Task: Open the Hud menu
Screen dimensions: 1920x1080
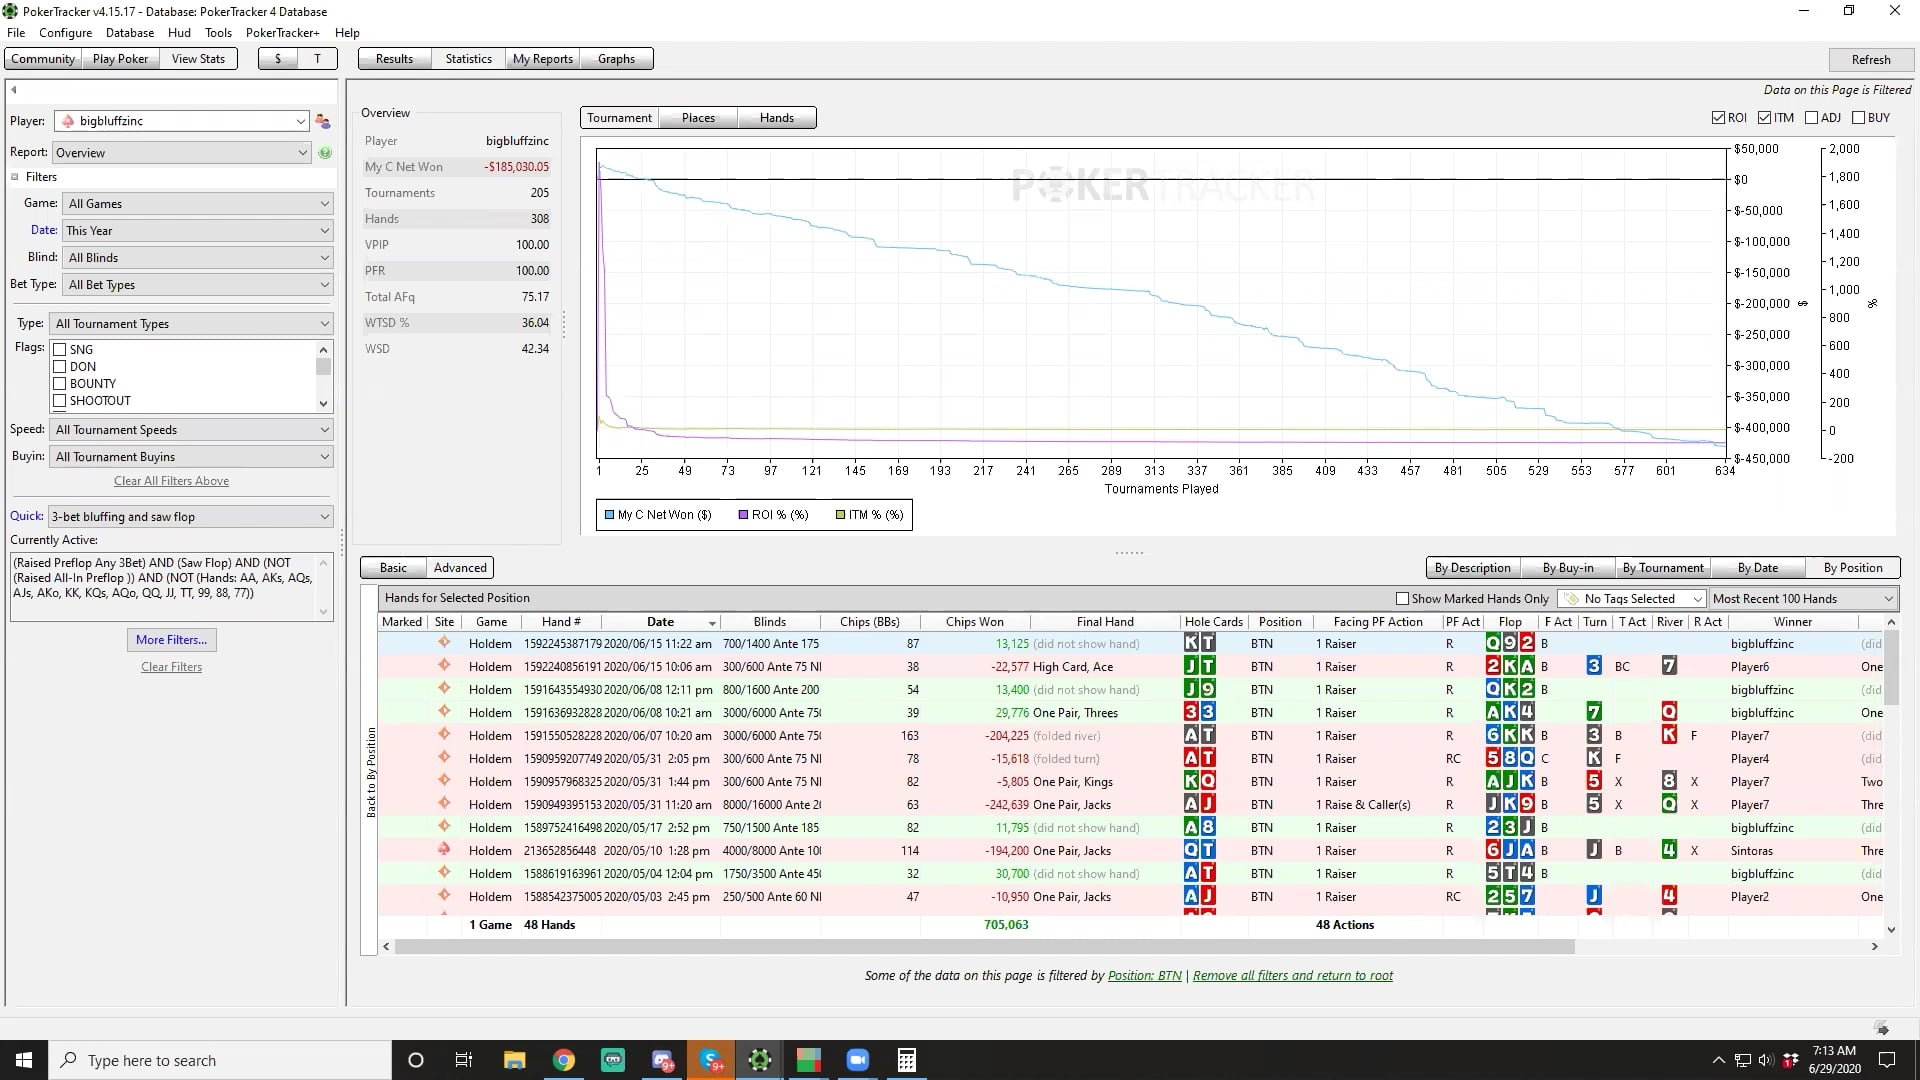Action: click(x=179, y=33)
